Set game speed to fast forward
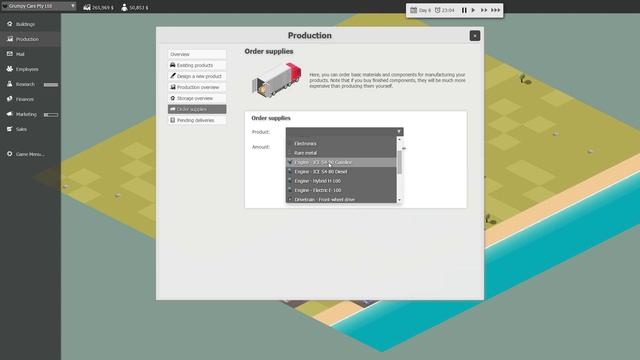Image resolution: width=640 pixels, height=360 pixels. 484,10
